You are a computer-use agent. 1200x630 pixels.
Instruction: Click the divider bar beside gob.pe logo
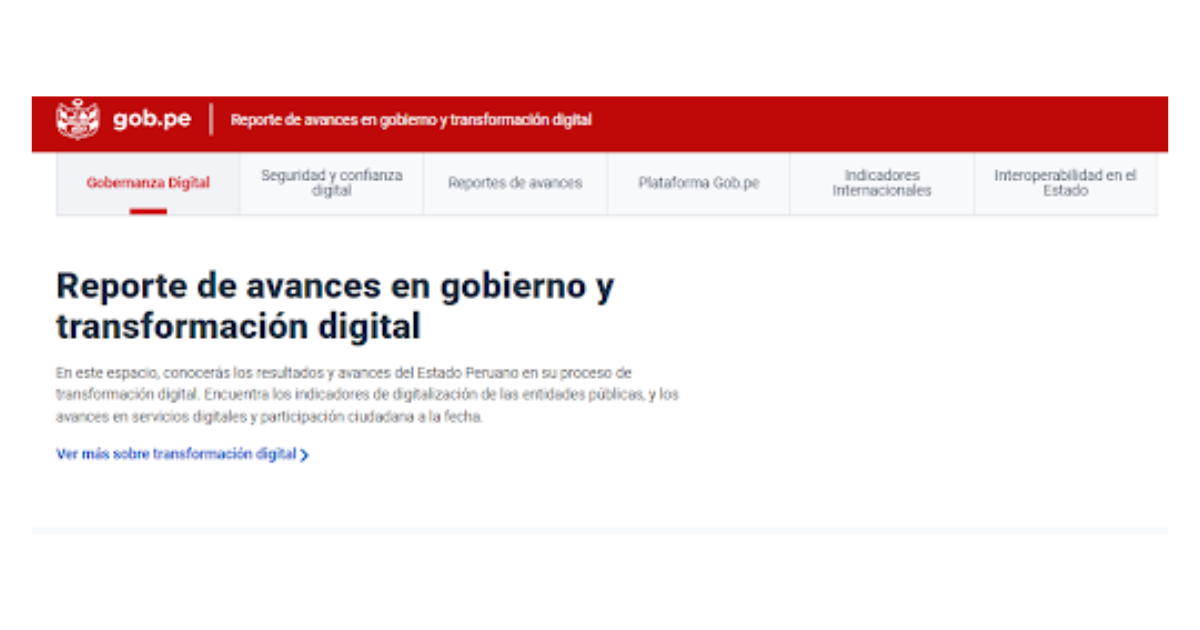(x=211, y=119)
